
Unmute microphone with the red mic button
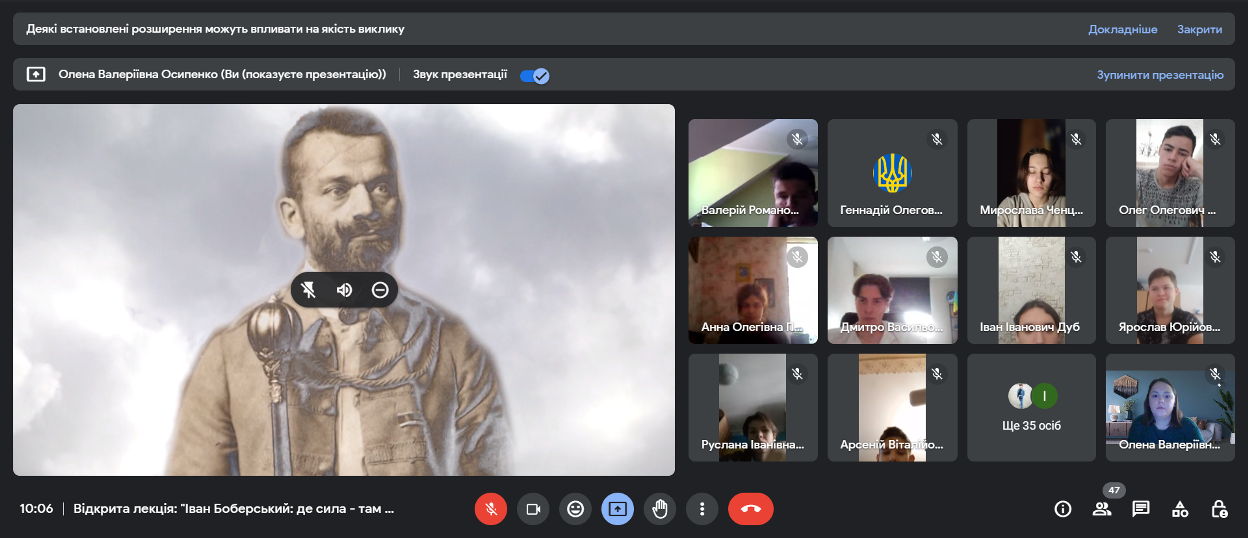(x=490, y=509)
